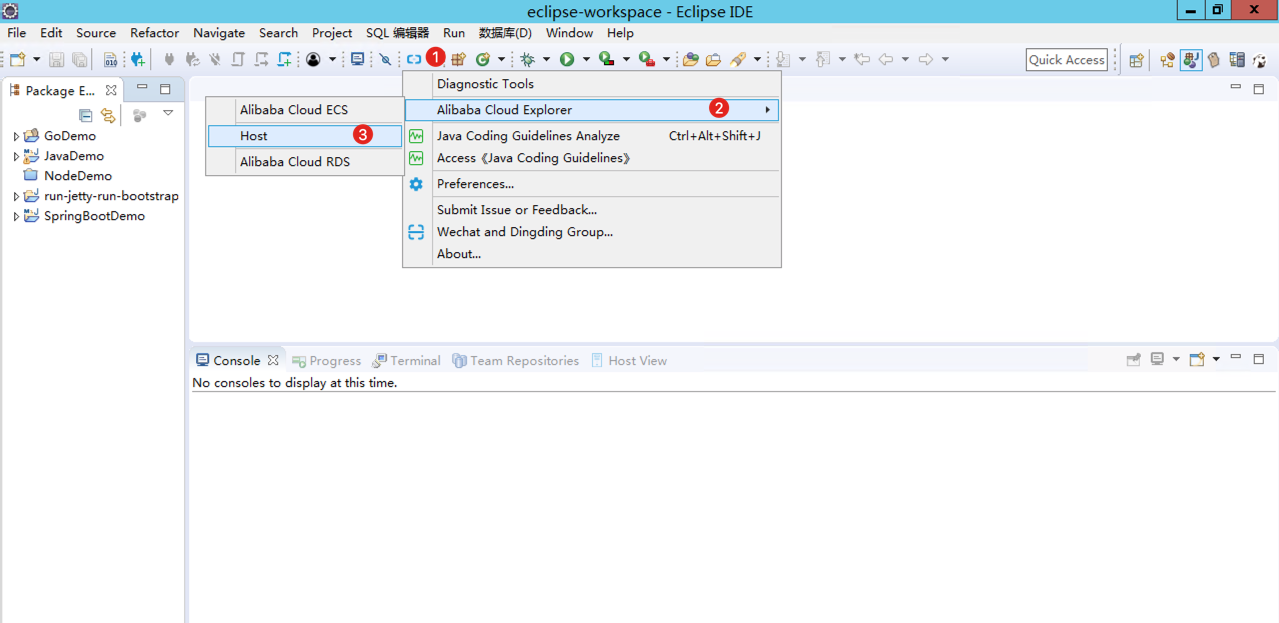Screen dimensions: 1279x623
Task: Open the Window menu
Action: tap(569, 33)
